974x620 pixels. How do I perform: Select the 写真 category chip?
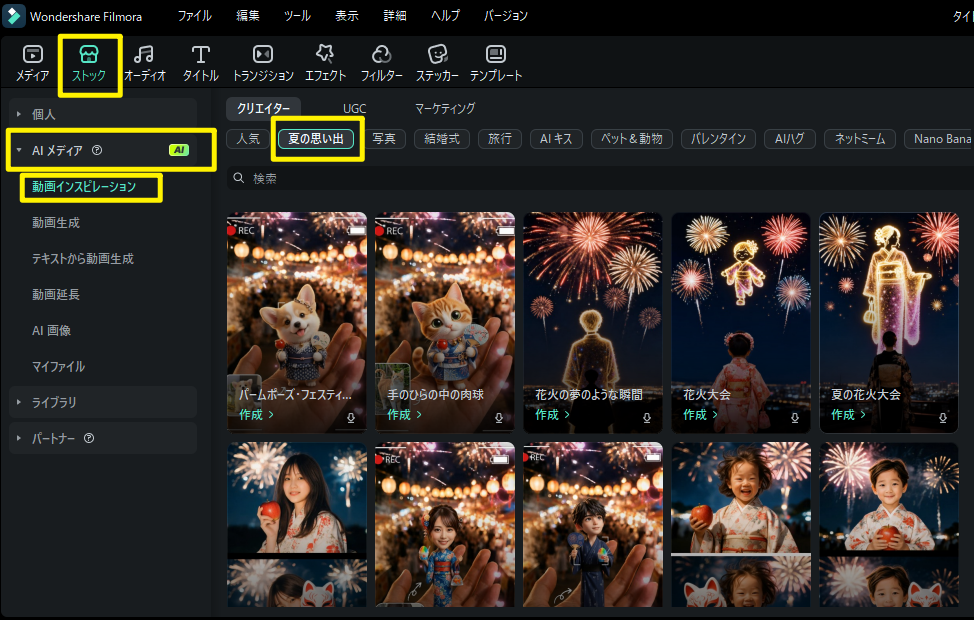(x=384, y=139)
